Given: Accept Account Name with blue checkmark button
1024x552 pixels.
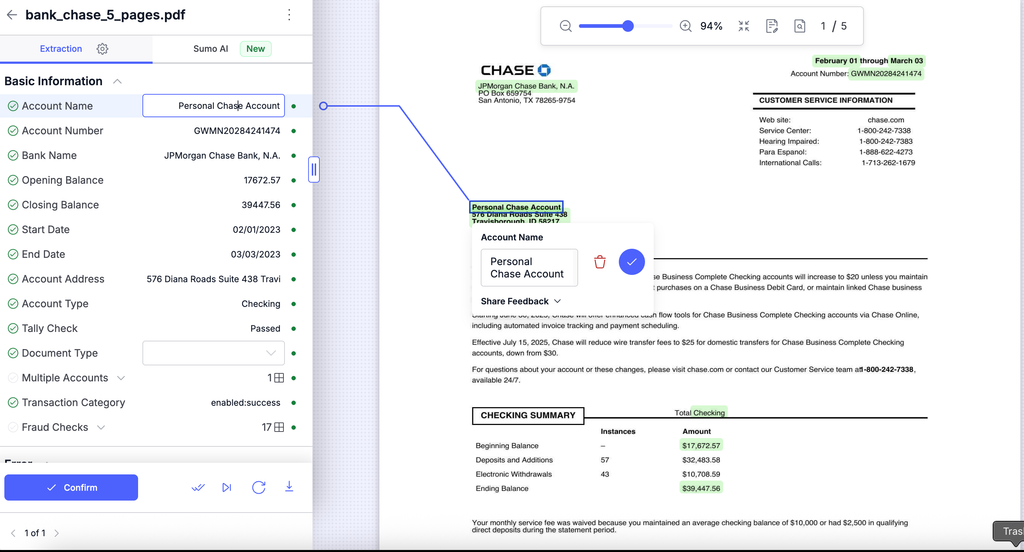Looking at the screenshot, I should click(632, 262).
